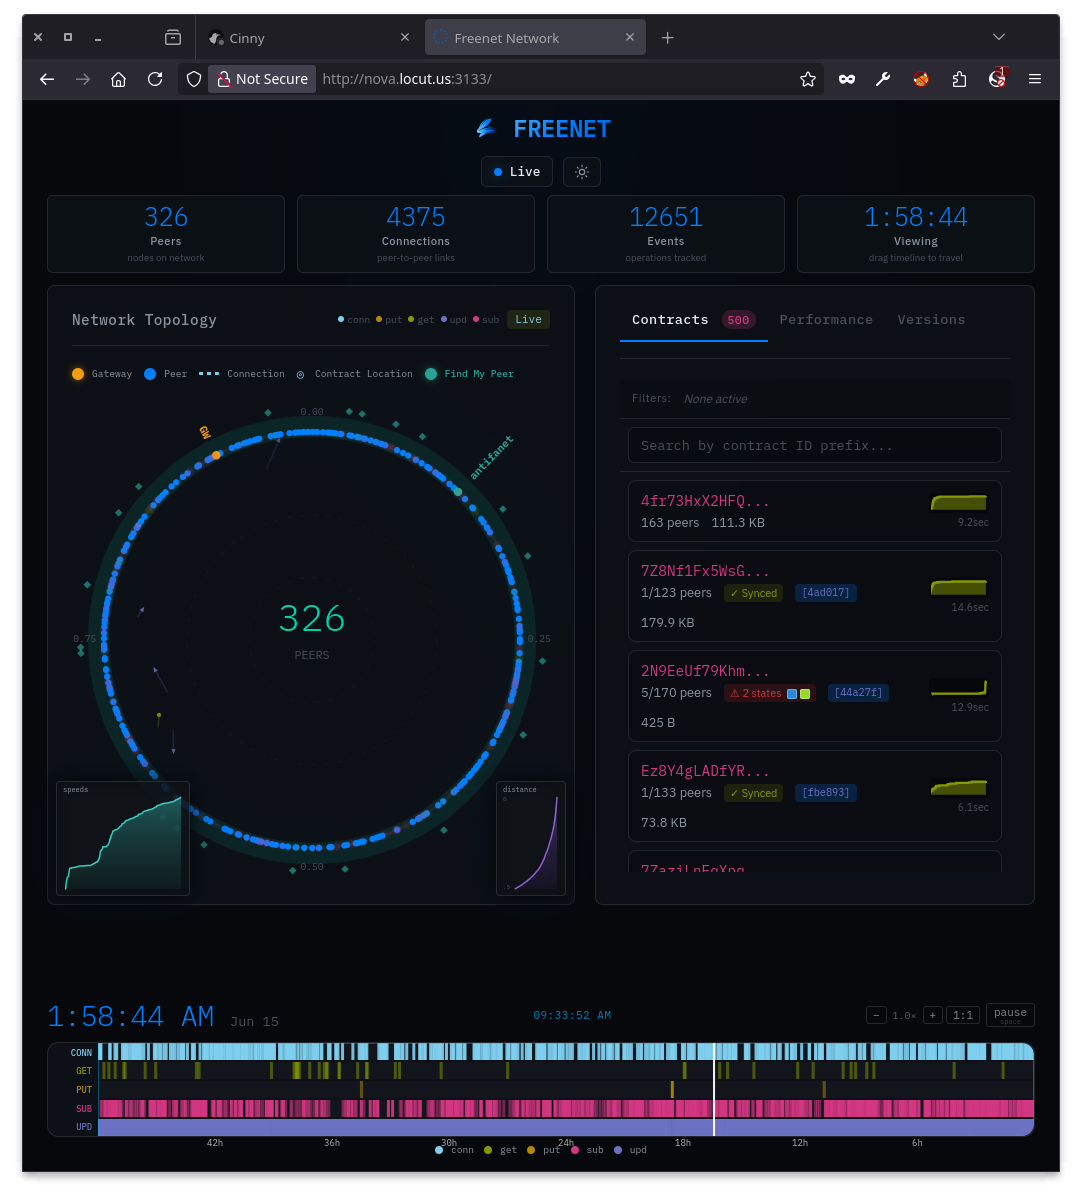Click the Find My Peer legend entry

click(469, 374)
